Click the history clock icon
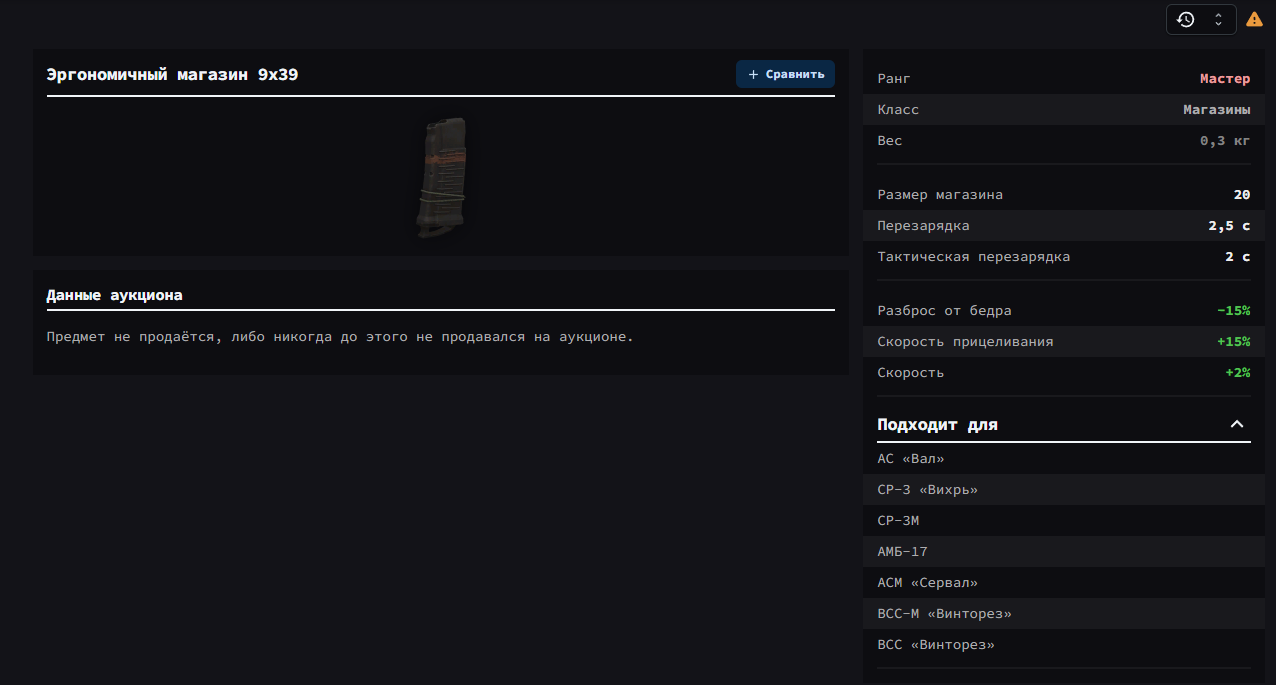The image size is (1276, 685). coord(1186,19)
